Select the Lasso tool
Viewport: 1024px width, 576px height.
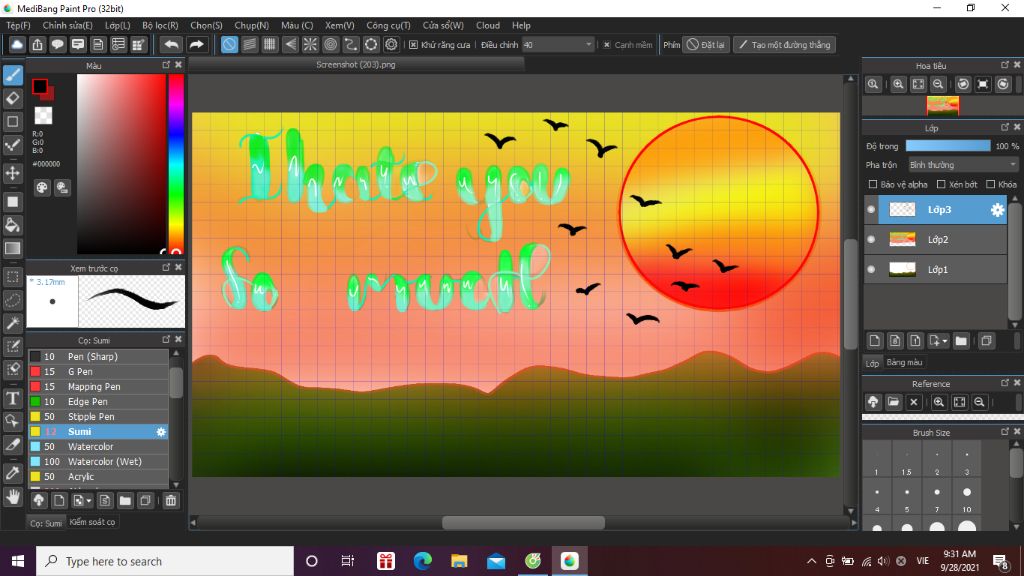pos(12,300)
